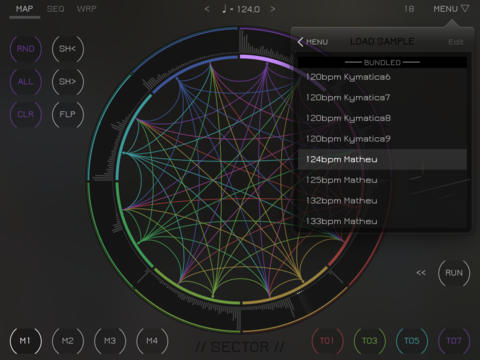Go back to MENU from Load Sample
This screenshot has width=480, height=360.
(312, 42)
